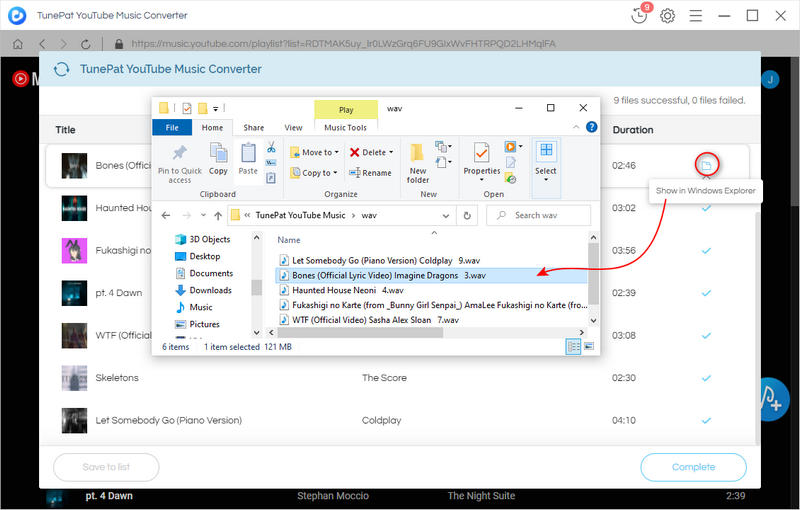
Task: Open Properties in the Explorer ribbon
Action: click(x=481, y=162)
